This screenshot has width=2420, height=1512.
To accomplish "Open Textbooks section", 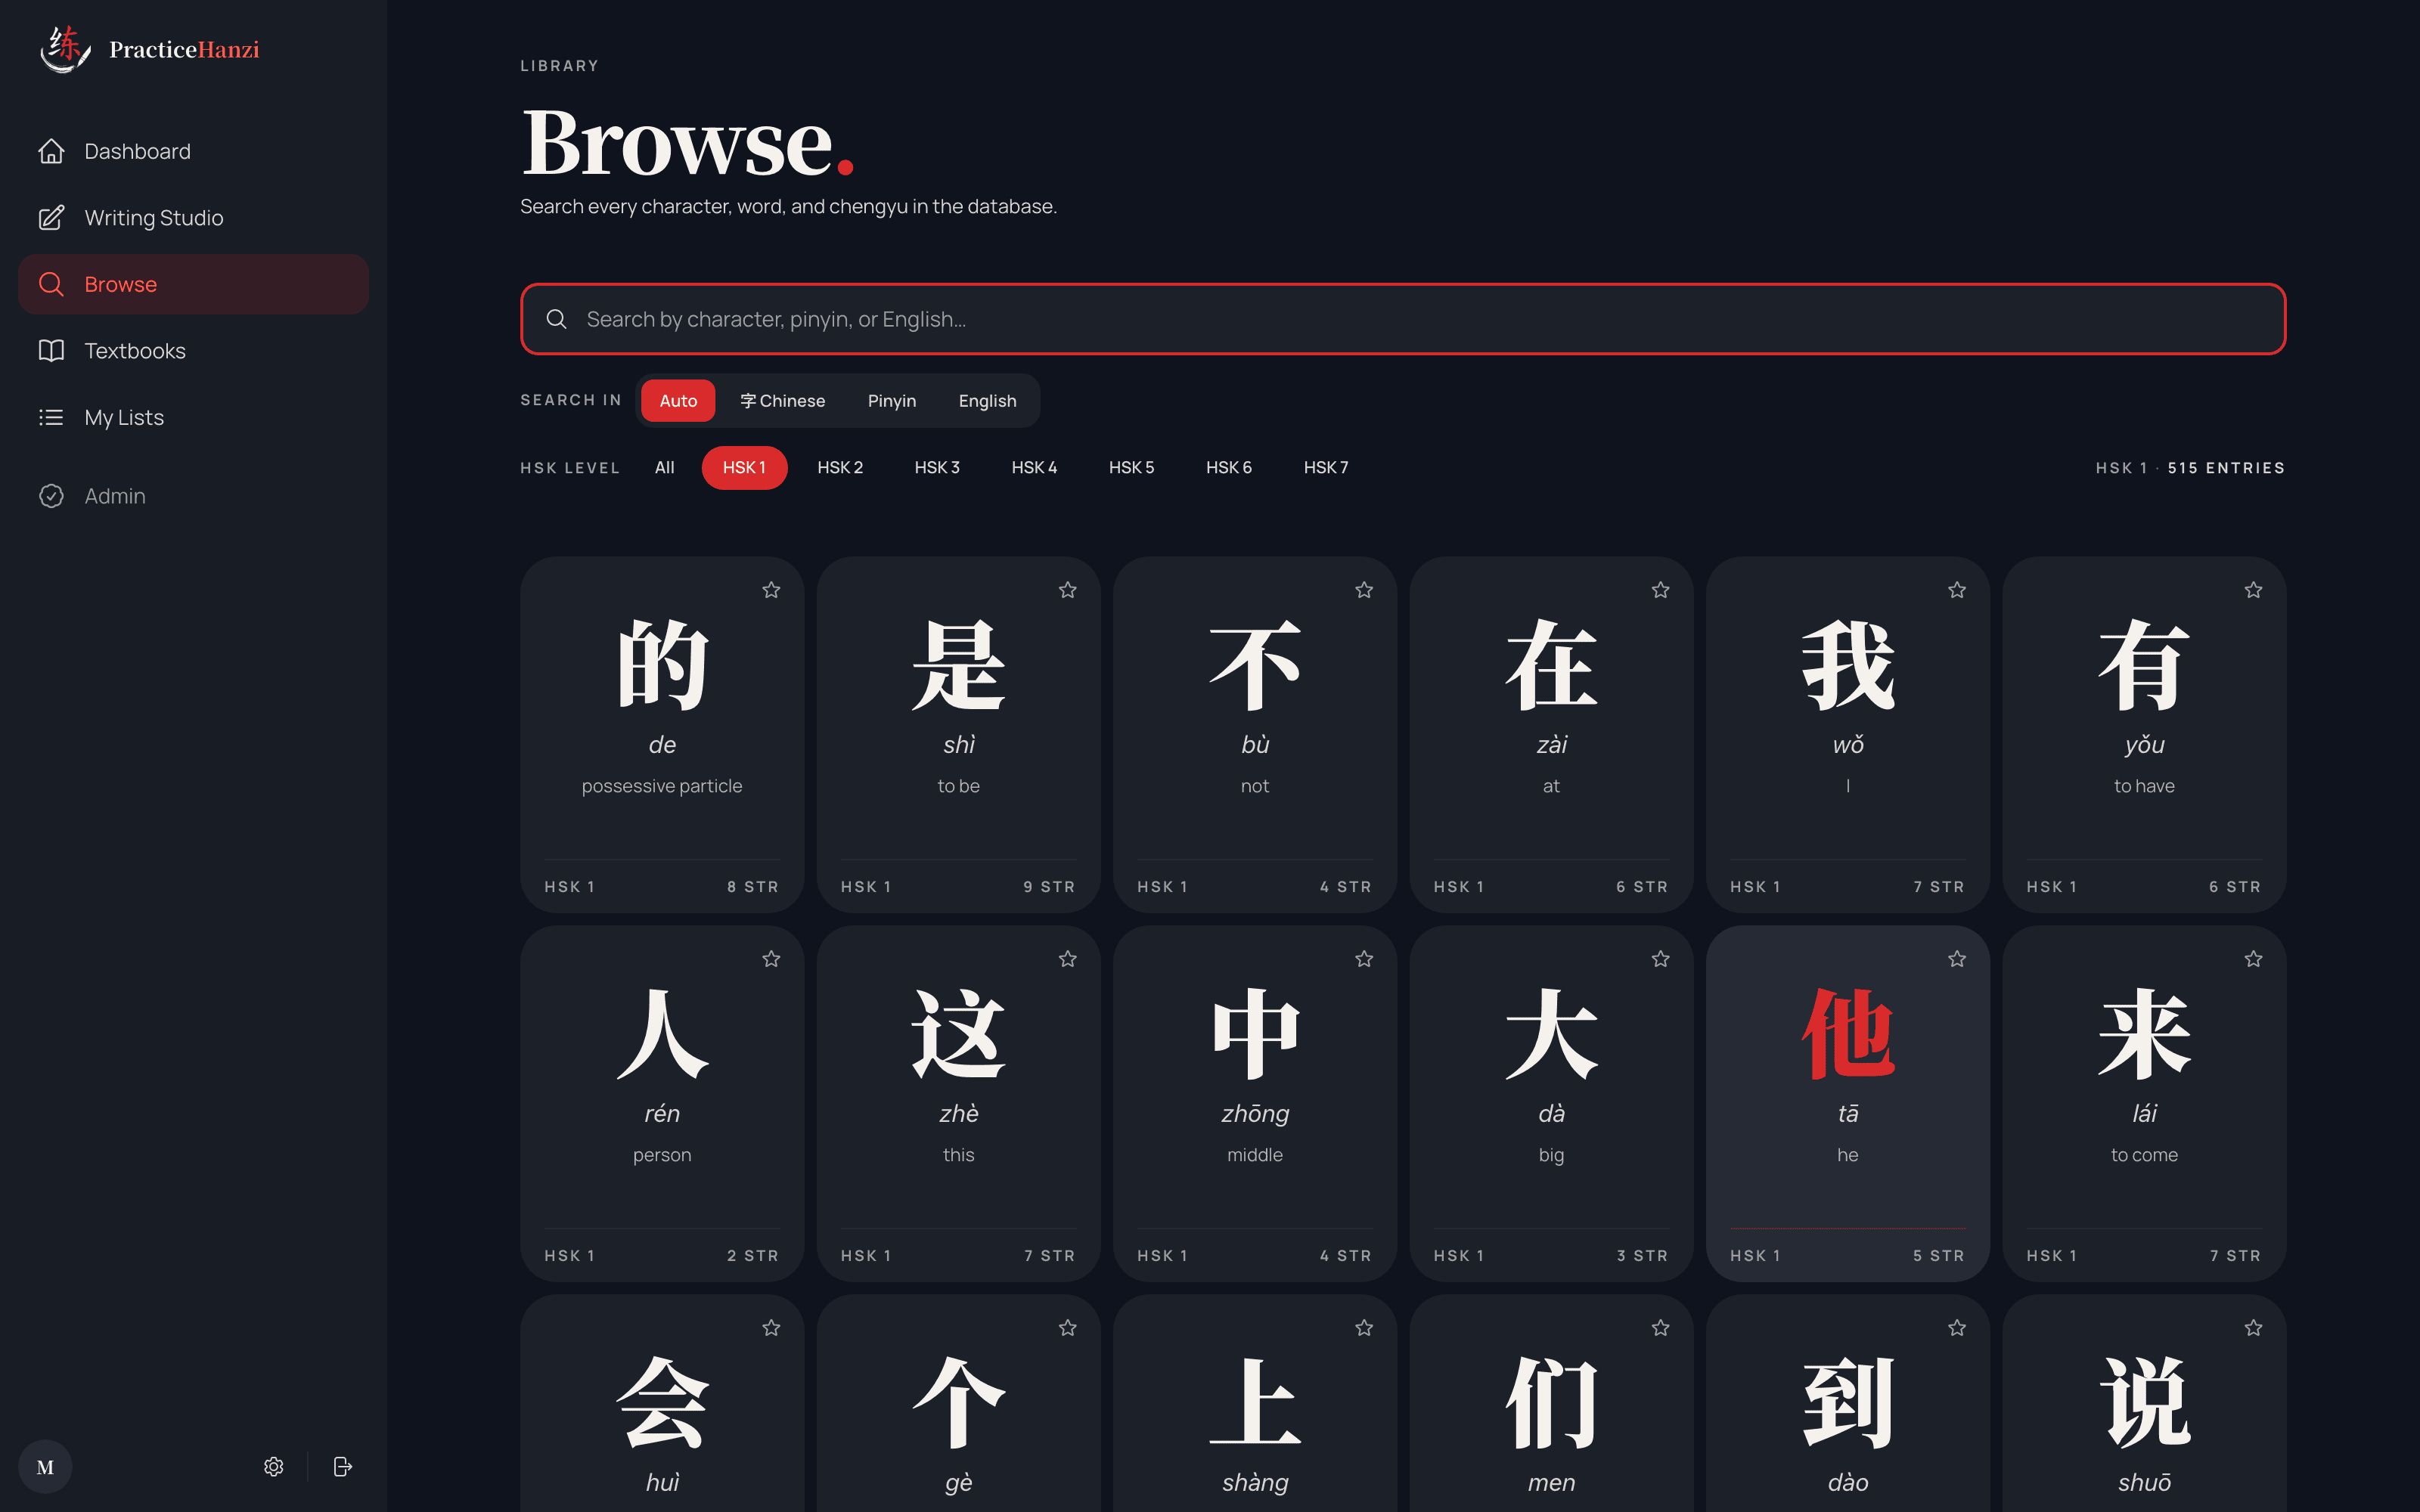I will pos(193,351).
